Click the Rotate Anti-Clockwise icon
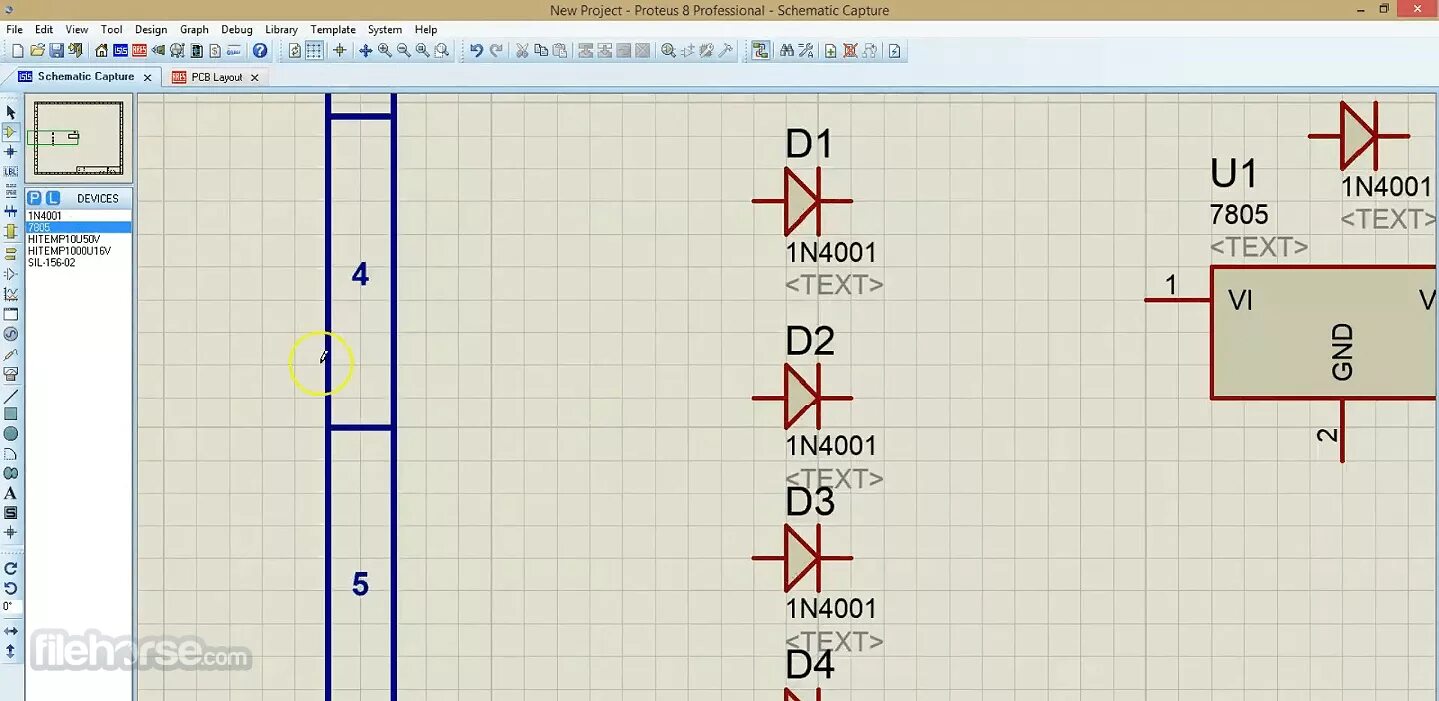Viewport: 1439px width, 701px height. 11,588
